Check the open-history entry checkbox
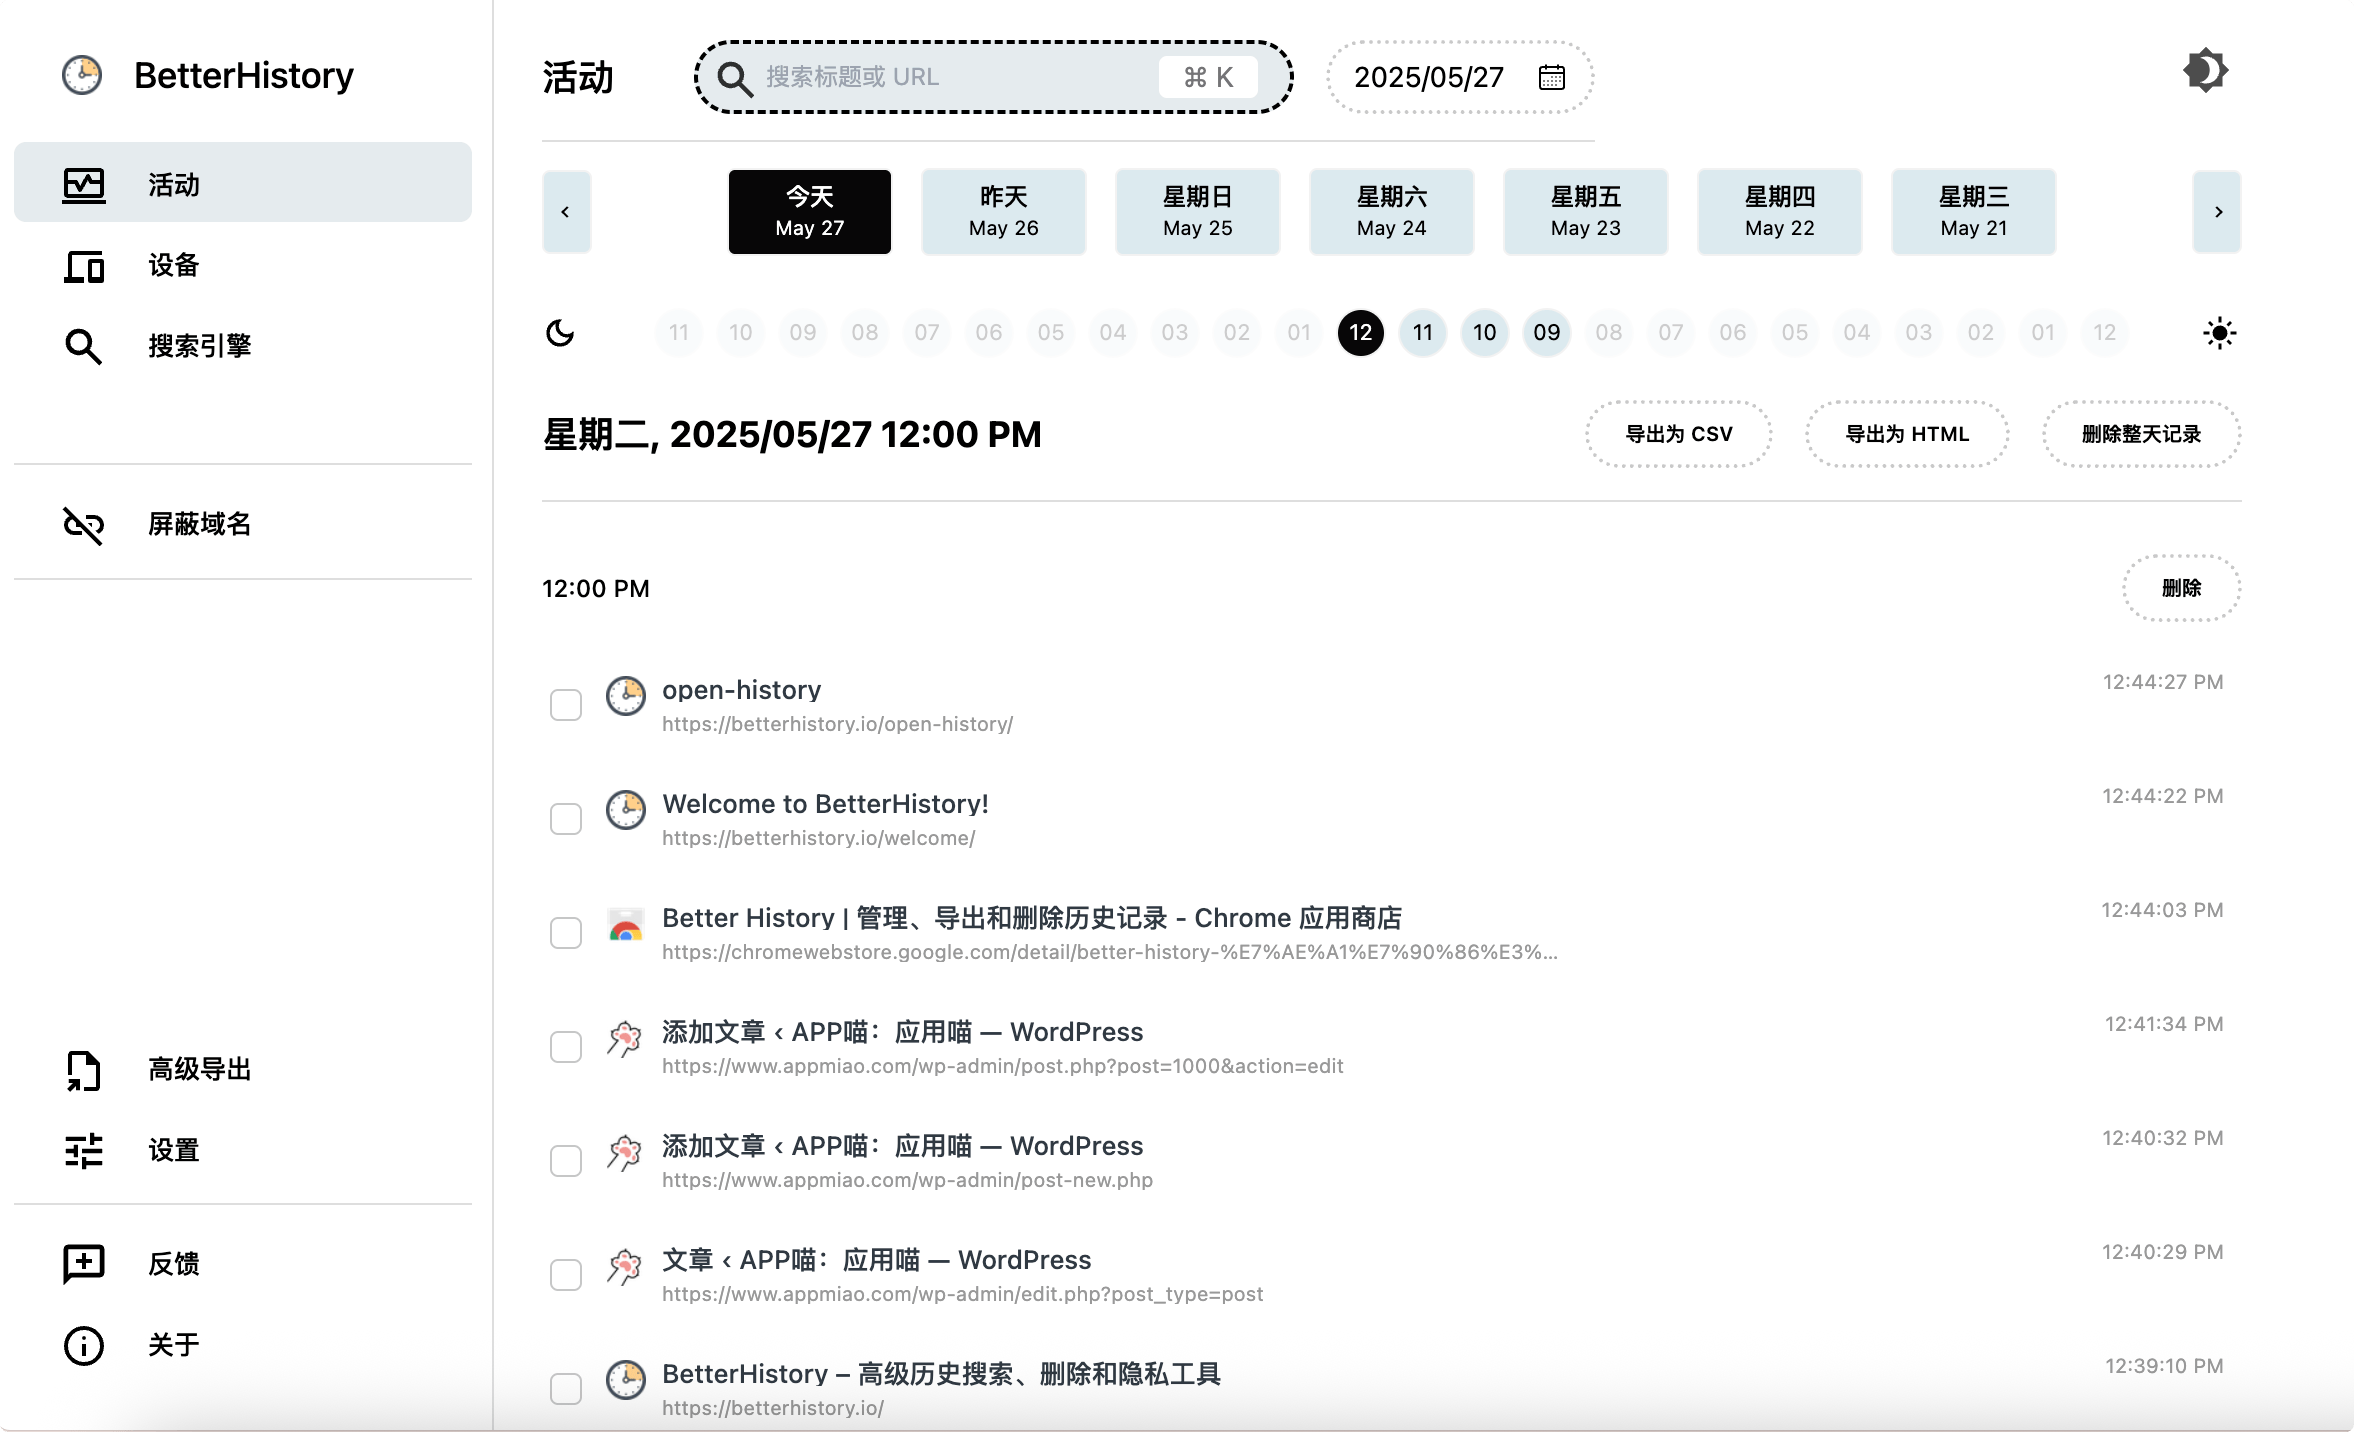 566,705
